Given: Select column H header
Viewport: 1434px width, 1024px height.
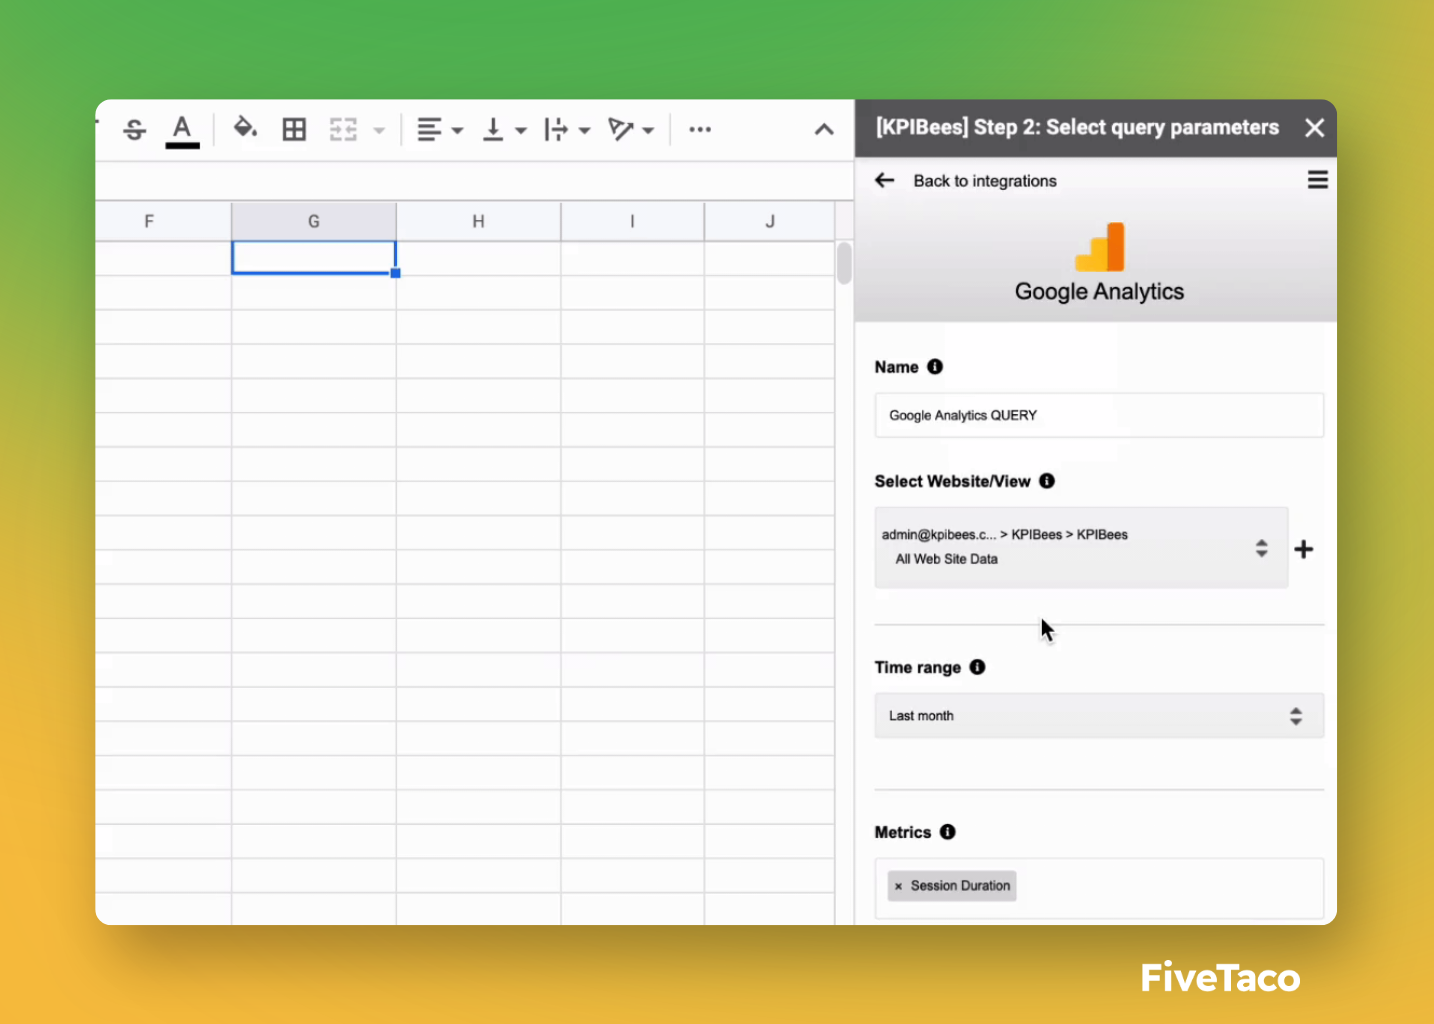Looking at the screenshot, I should tap(479, 221).
